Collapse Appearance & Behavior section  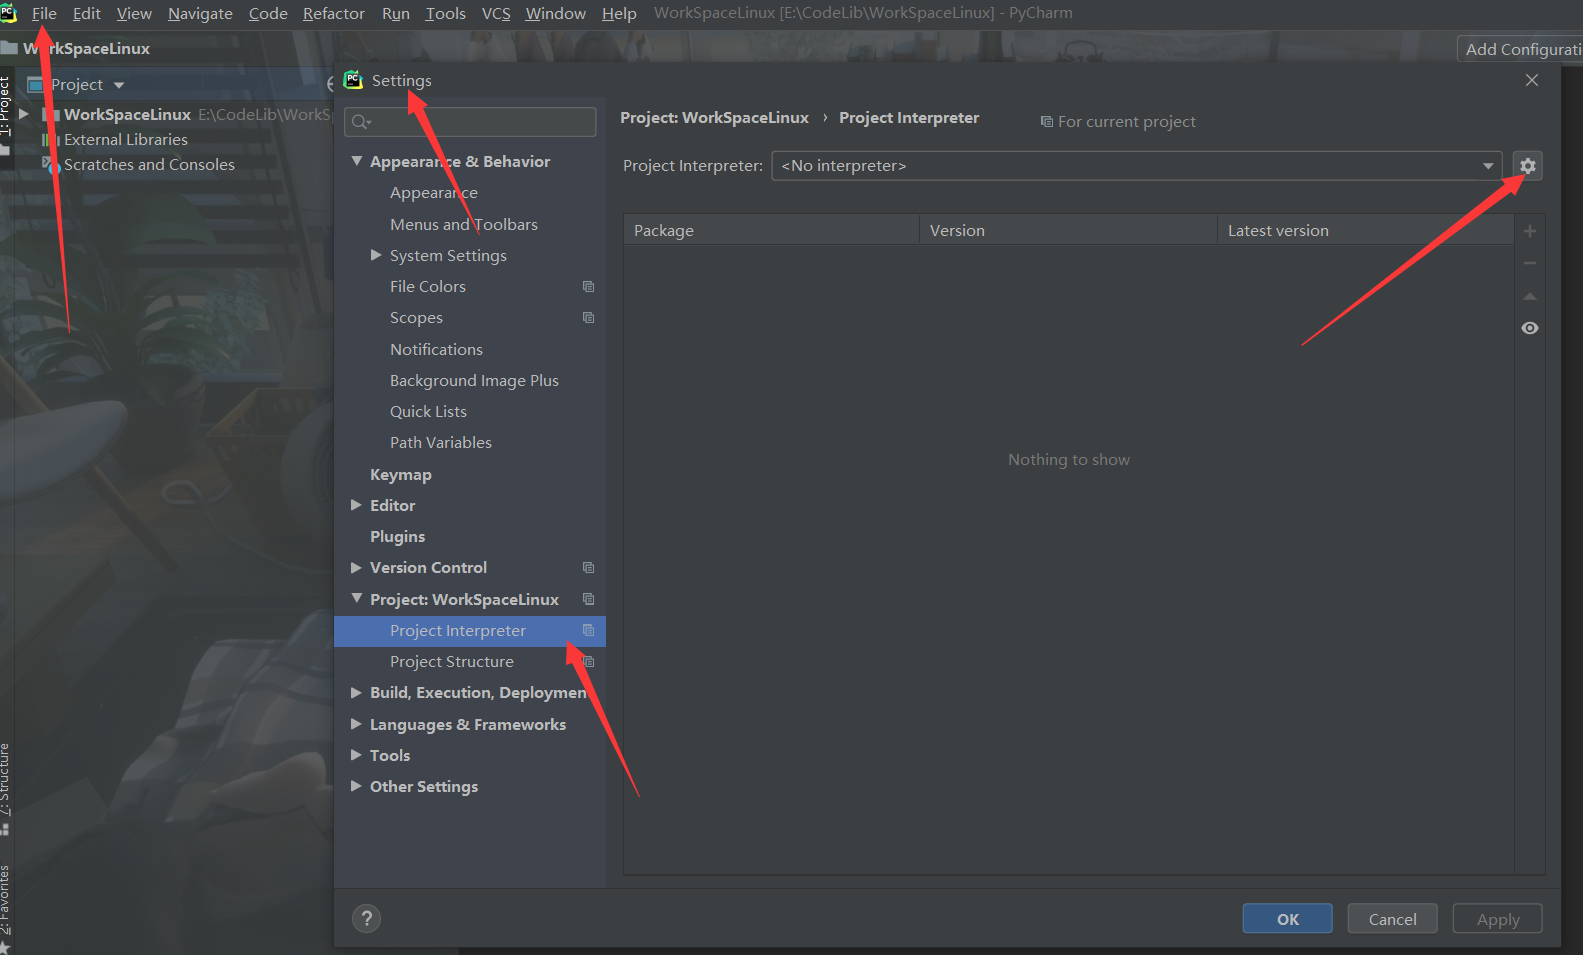tap(357, 161)
